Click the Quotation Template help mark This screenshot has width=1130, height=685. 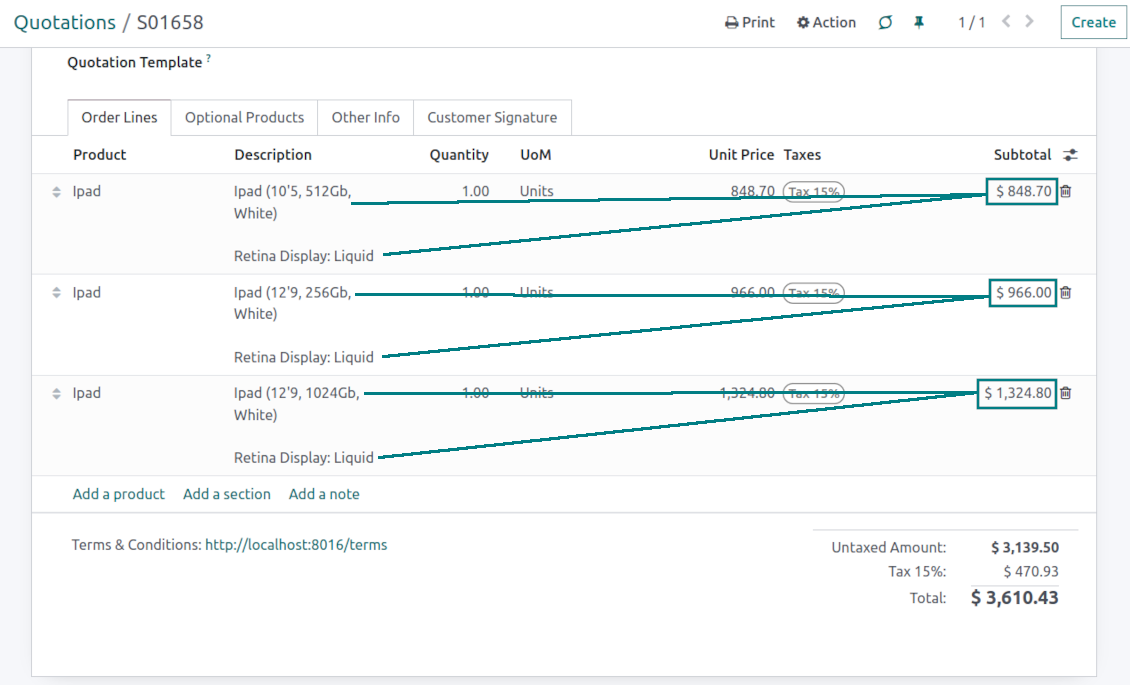point(208,58)
